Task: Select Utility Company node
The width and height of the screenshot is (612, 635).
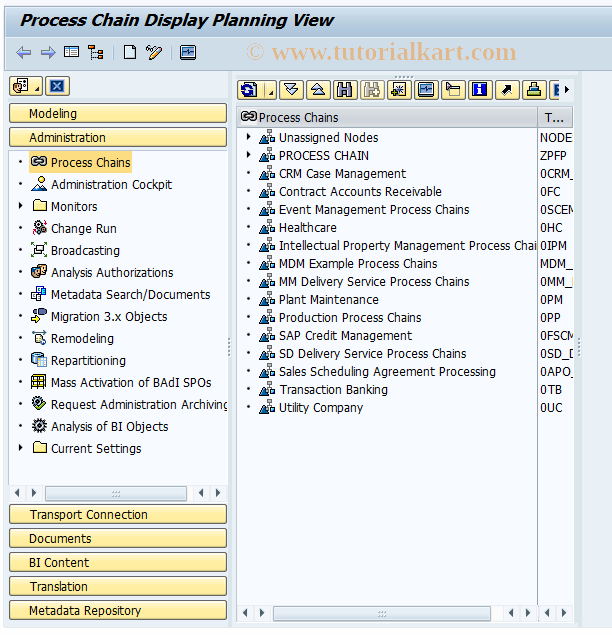Action: click(321, 408)
